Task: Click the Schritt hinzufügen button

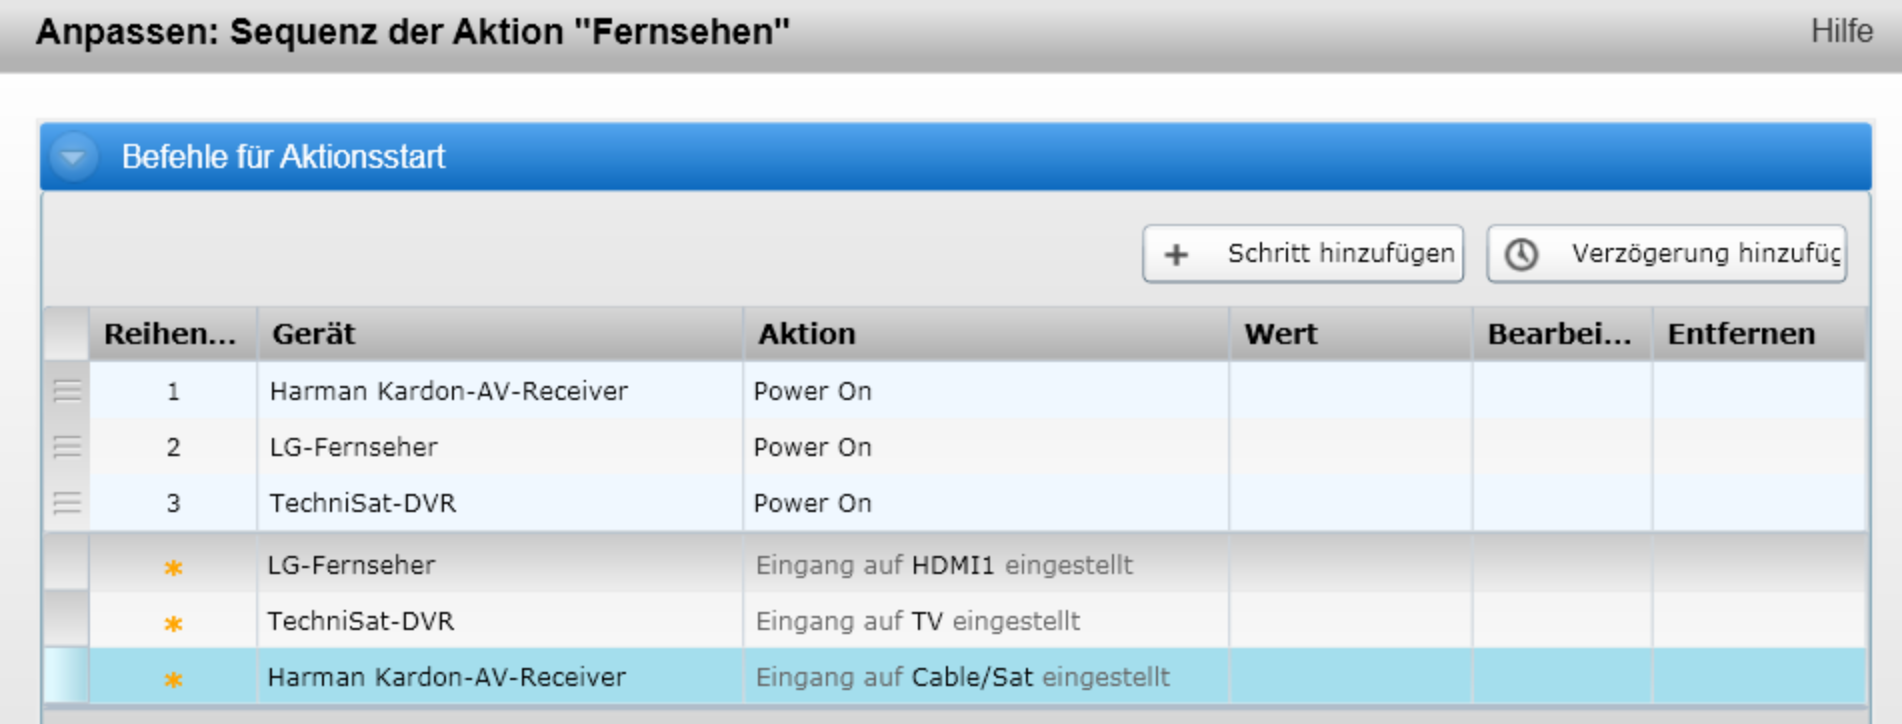Action: point(1303,254)
